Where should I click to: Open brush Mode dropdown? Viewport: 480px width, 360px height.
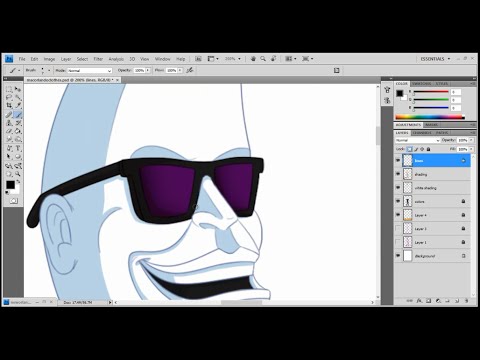(90, 71)
